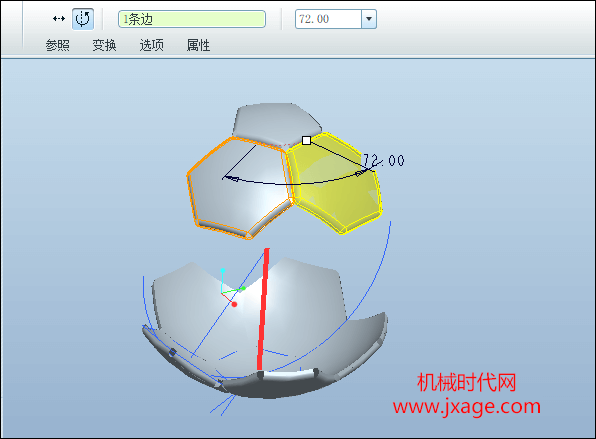Expand the angle value dropdown arrow

point(369,19)
